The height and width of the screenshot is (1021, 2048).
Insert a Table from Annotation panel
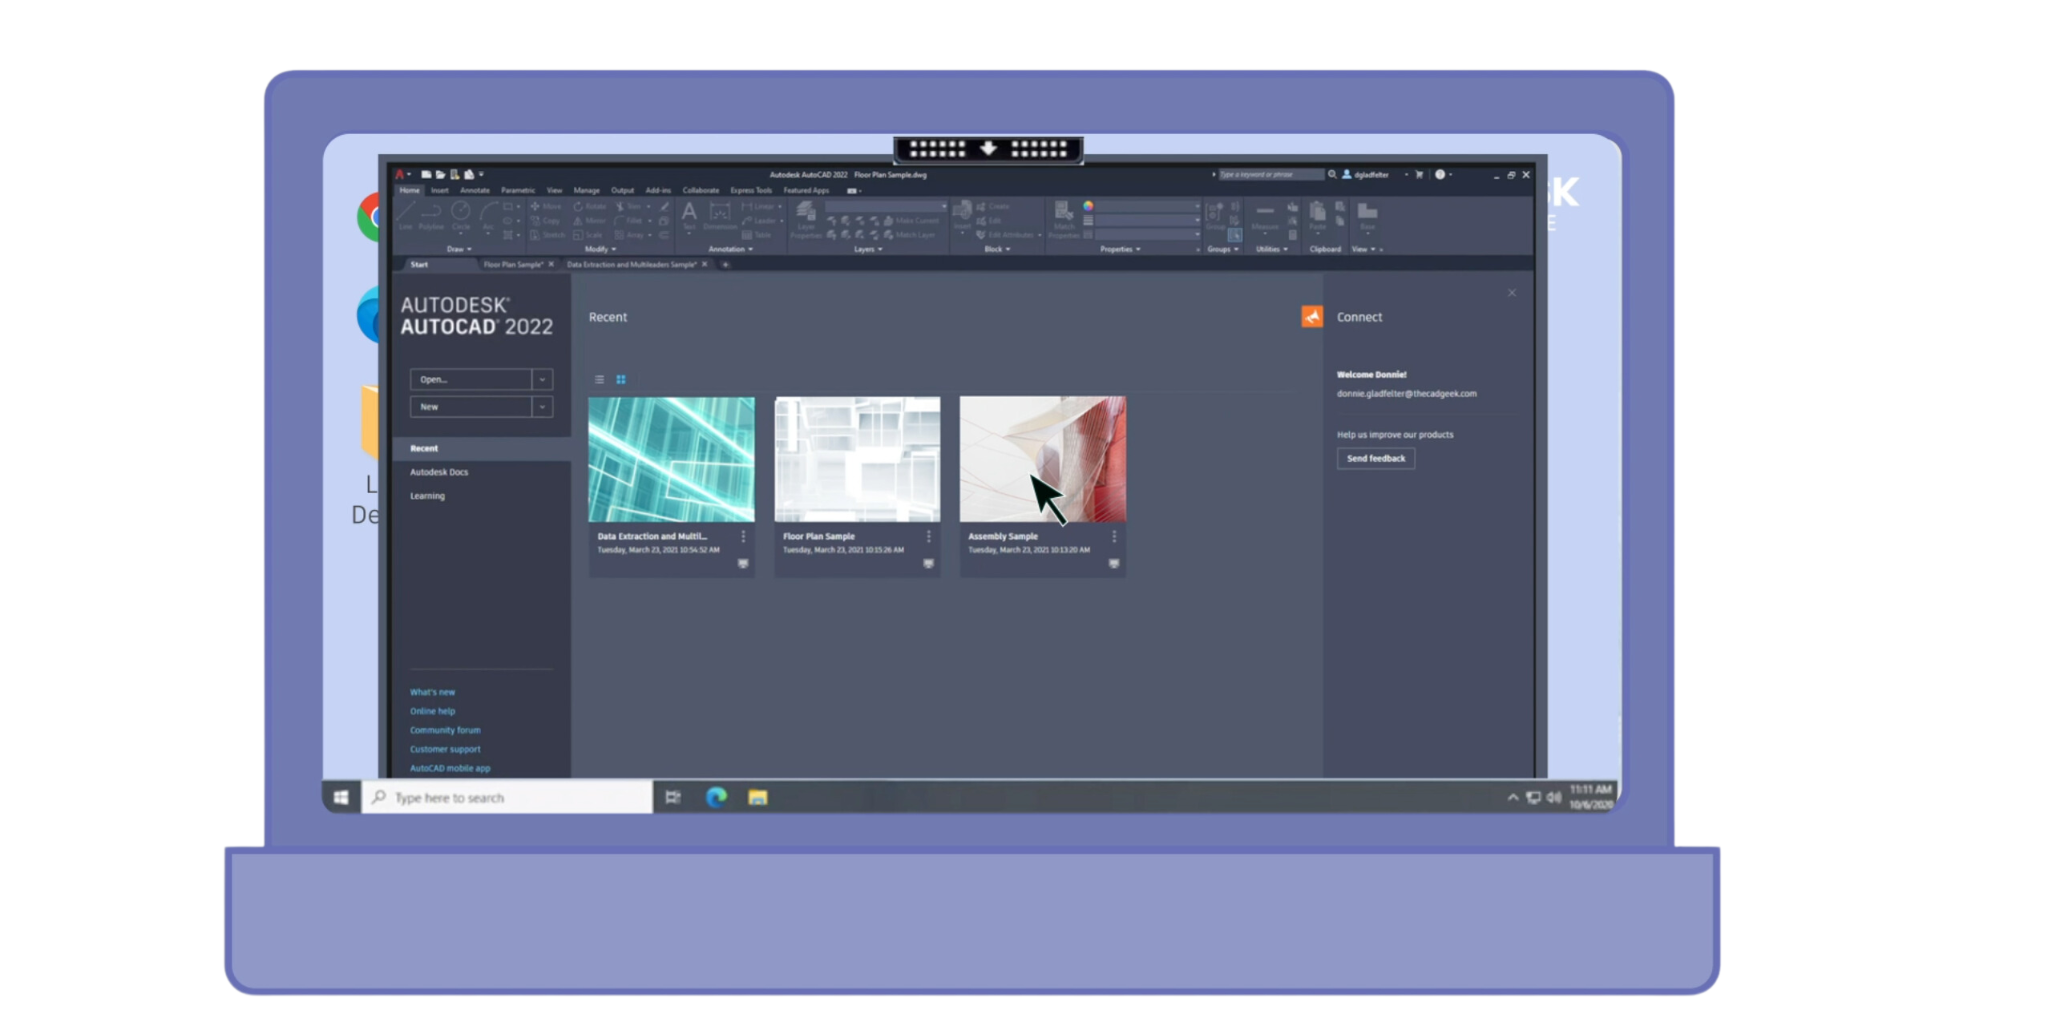757,235
